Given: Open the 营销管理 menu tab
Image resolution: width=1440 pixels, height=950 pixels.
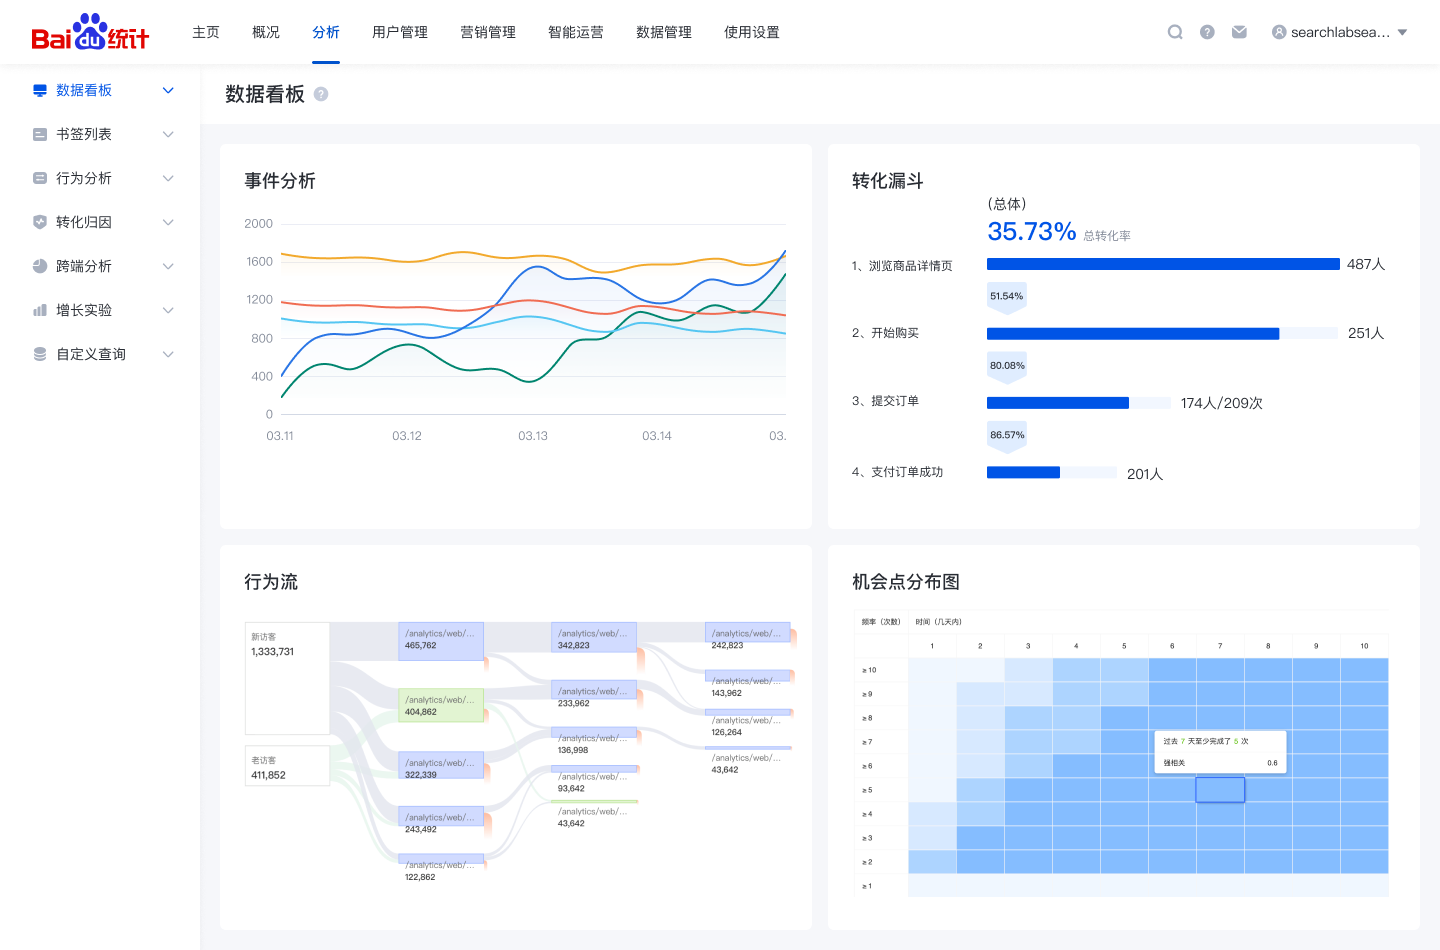Looking at the screenshot, I should 488,32.
